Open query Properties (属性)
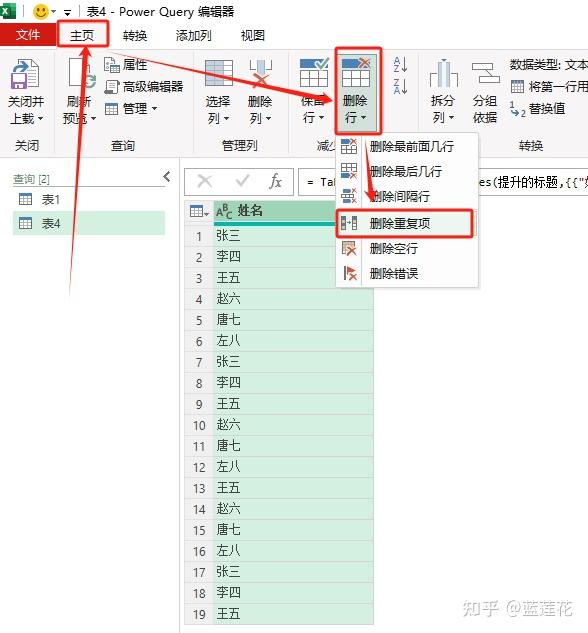The image size is (588, 633). (x=126, y=65)
